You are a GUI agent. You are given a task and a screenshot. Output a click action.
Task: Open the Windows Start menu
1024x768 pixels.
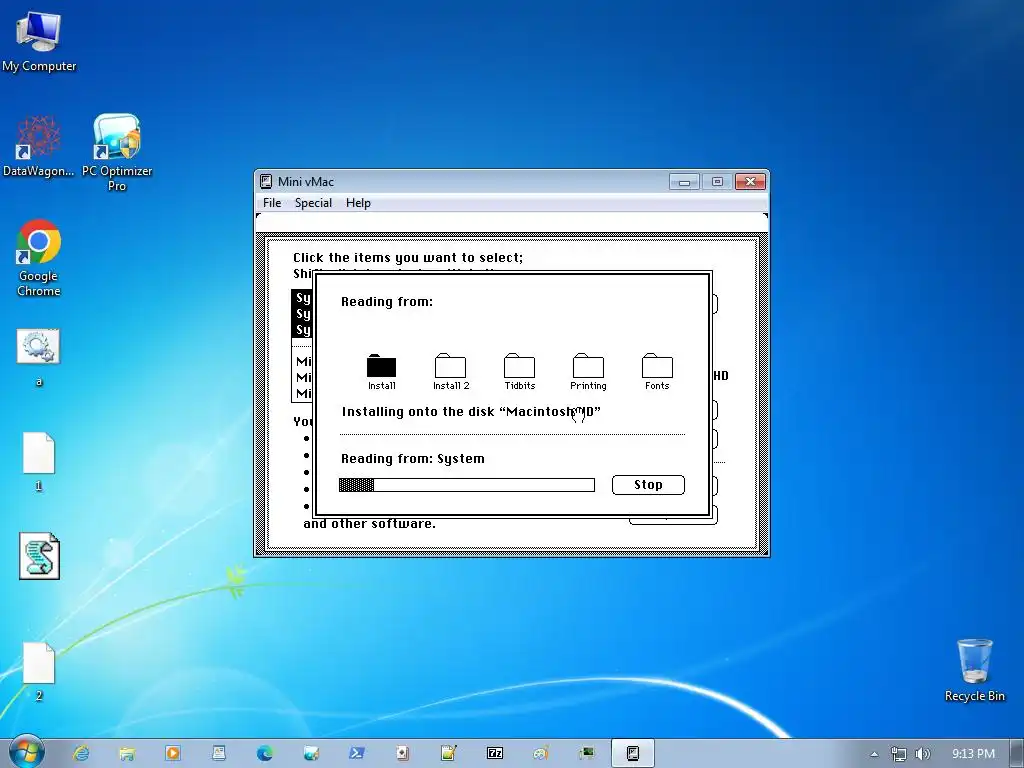coord(26,753)
